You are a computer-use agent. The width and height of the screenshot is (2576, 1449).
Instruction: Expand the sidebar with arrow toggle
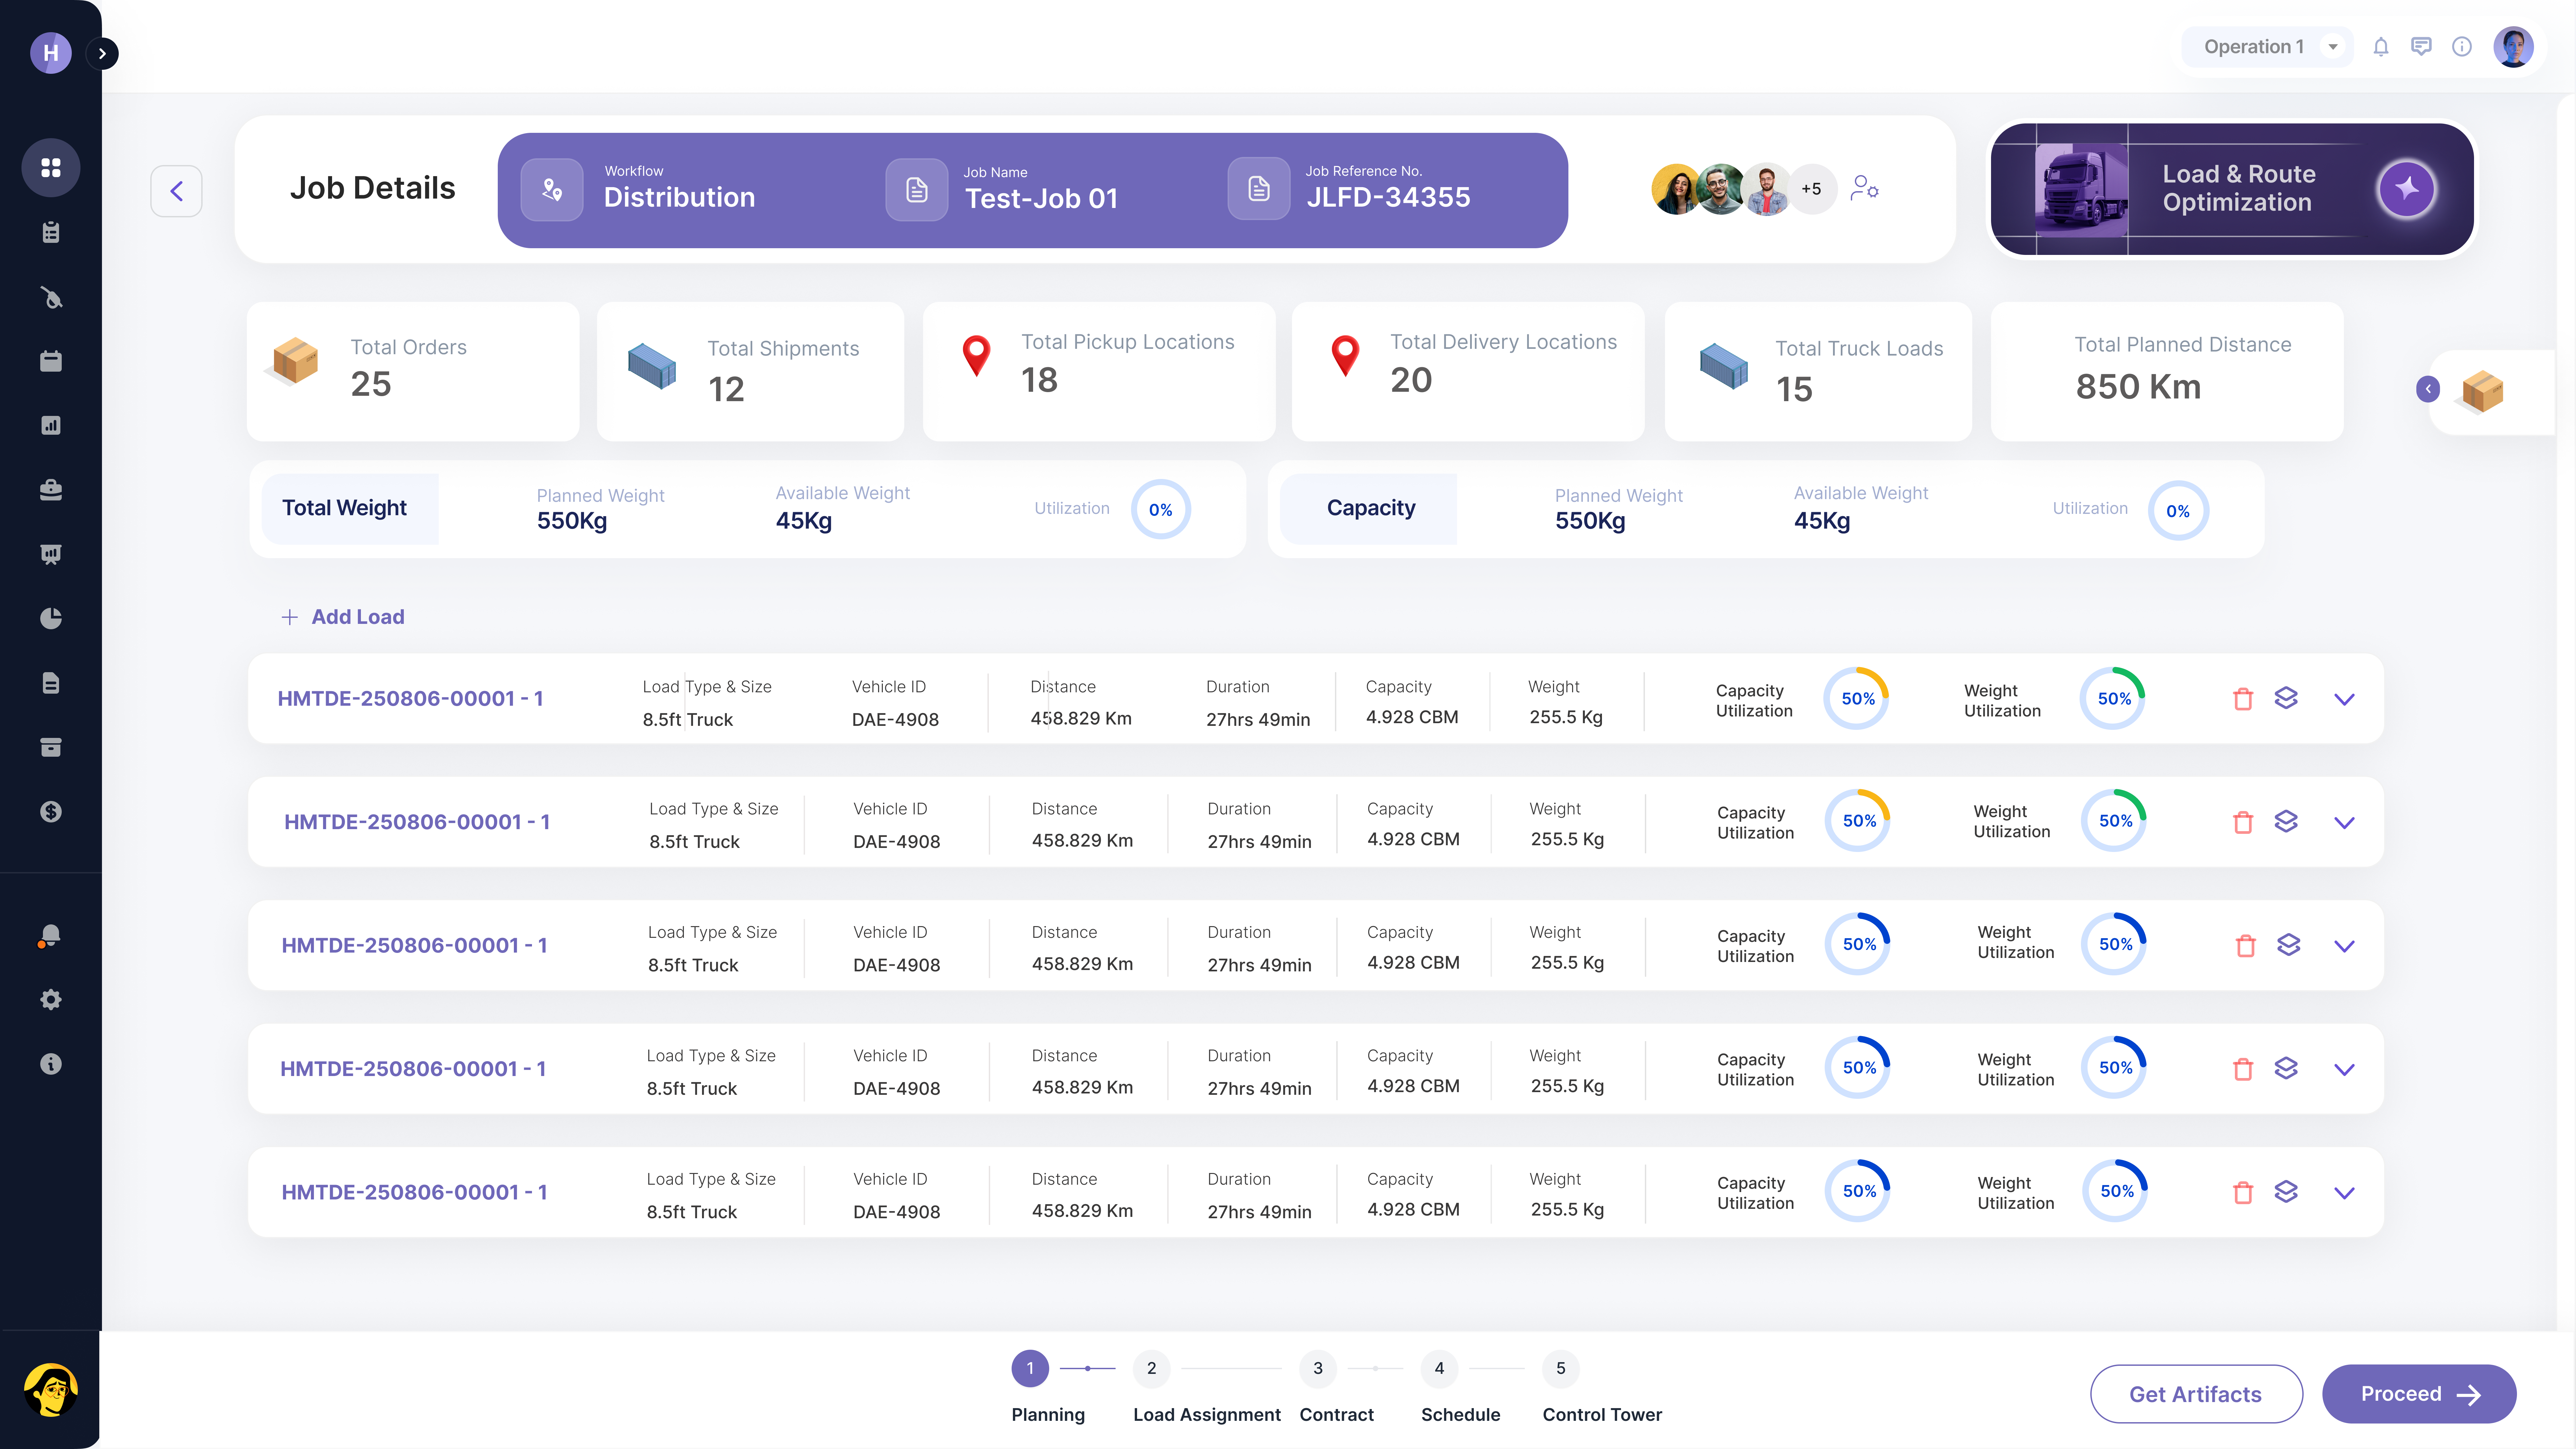(x=102, y=54)
